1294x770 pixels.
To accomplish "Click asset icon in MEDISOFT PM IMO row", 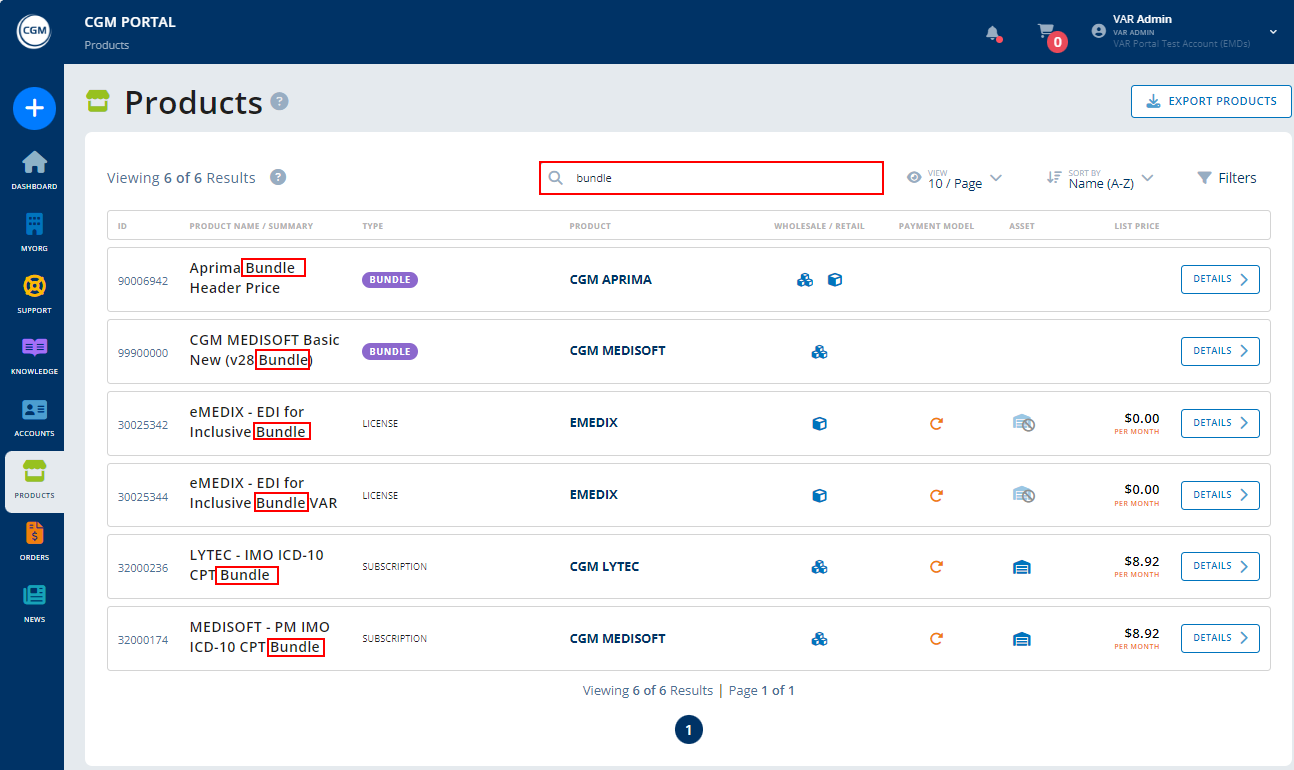I will pyautogui.click(x=1021, y=639).
